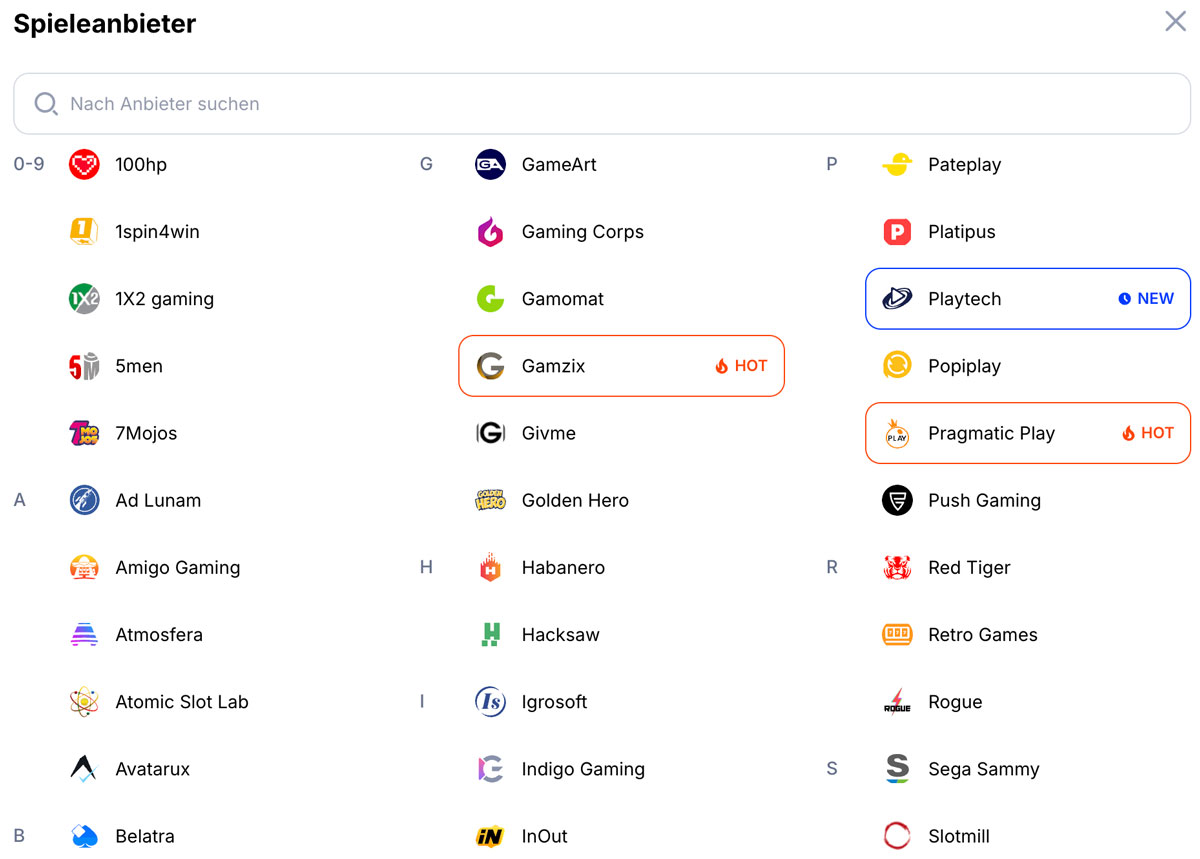Click the 5men logo icon
1200x859 pixels.
point(84,366)
